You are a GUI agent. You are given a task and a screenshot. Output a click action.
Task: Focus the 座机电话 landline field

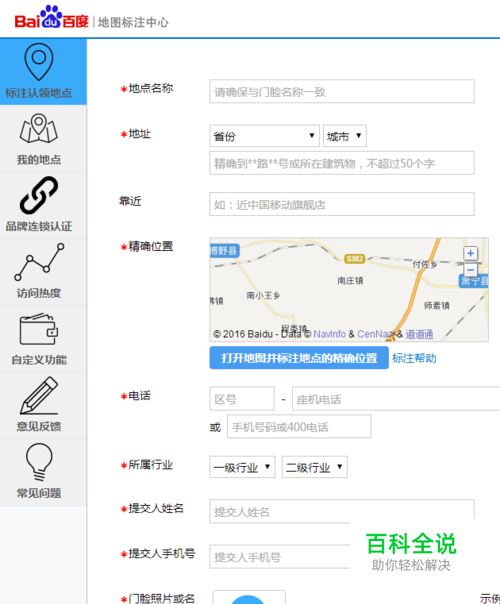click(x=396, y=399)
